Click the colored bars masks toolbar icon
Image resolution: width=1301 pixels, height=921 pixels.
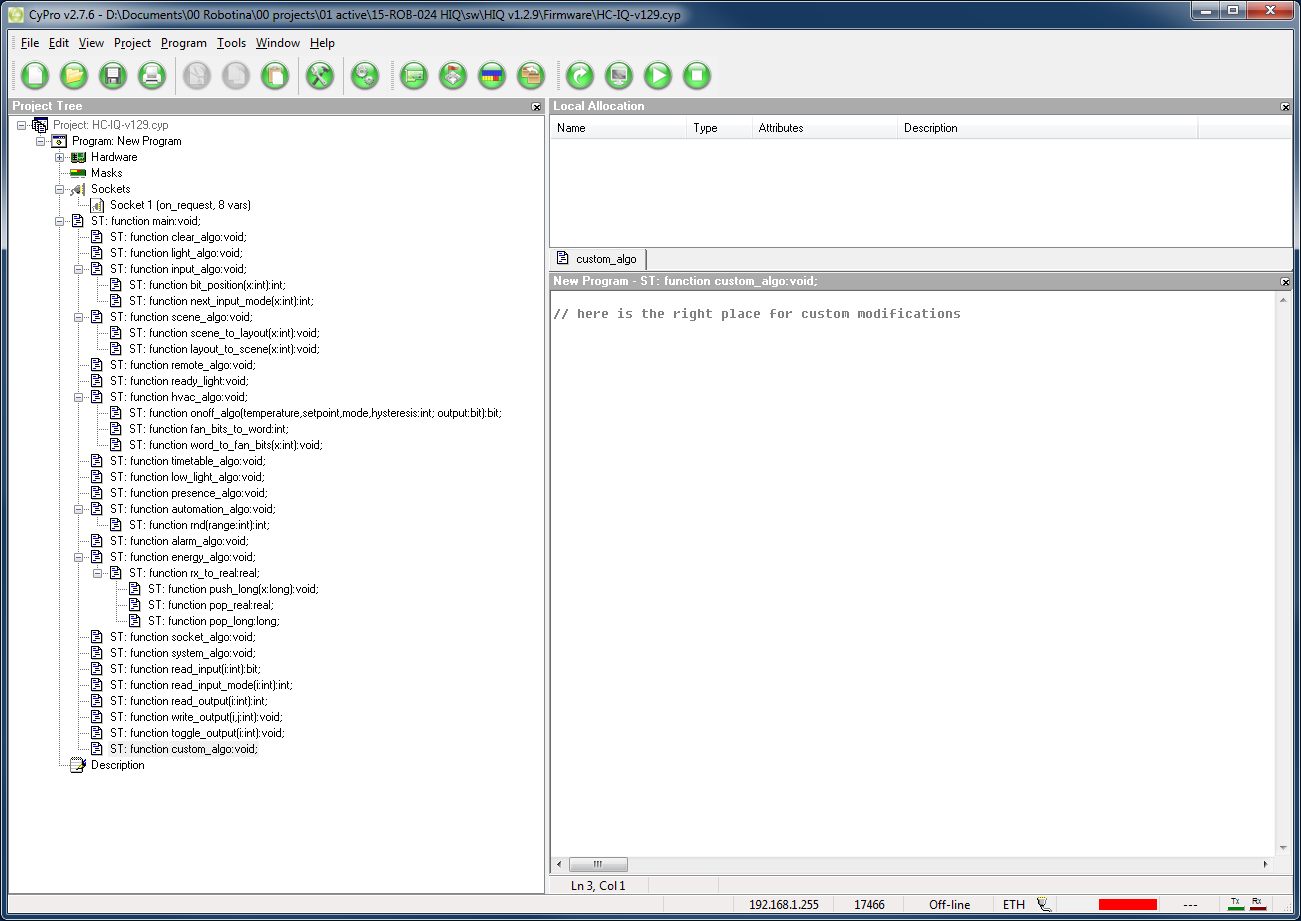click(x=492, y=75)
